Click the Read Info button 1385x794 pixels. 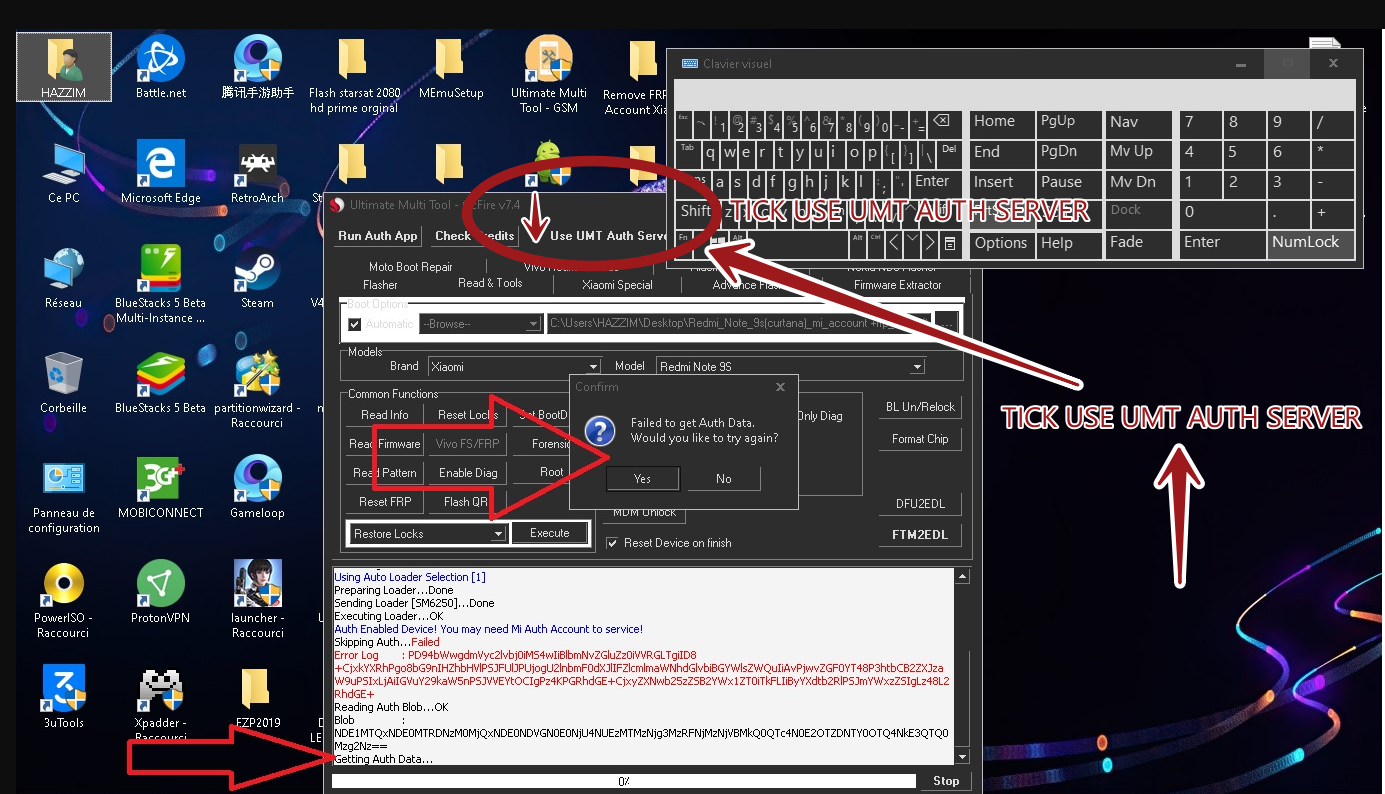click(385, 415)
